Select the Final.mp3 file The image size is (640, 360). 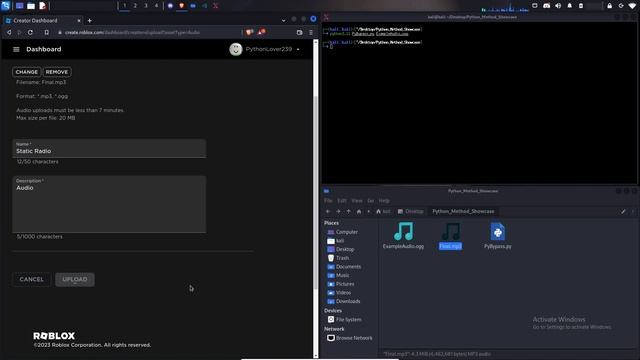coord(451,236)
